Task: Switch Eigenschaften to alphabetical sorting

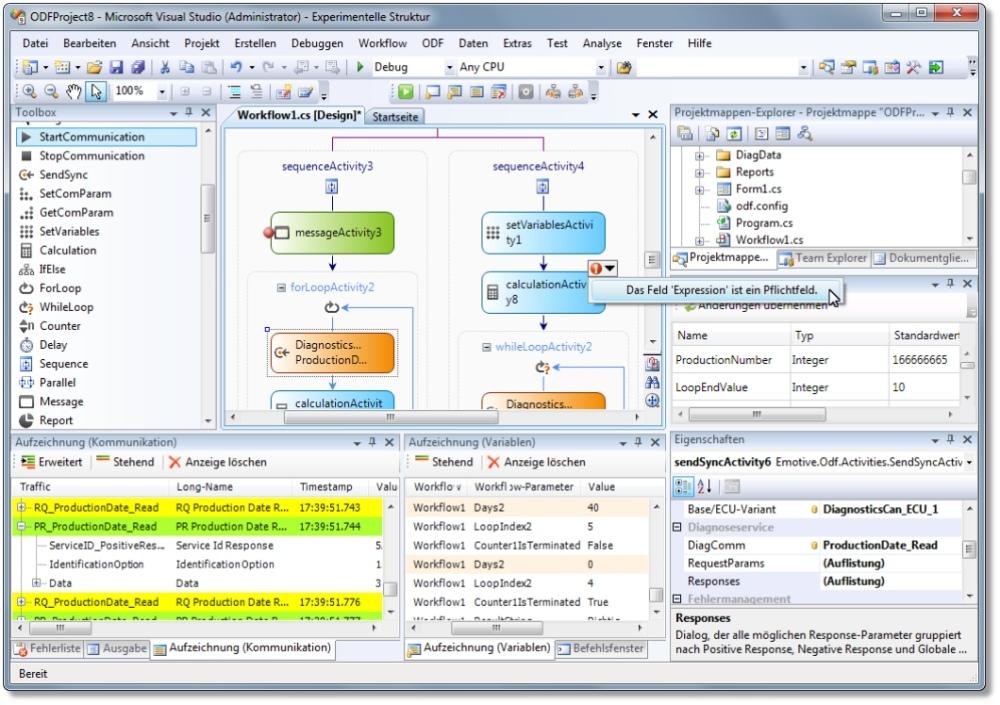Action: (704, 487)
